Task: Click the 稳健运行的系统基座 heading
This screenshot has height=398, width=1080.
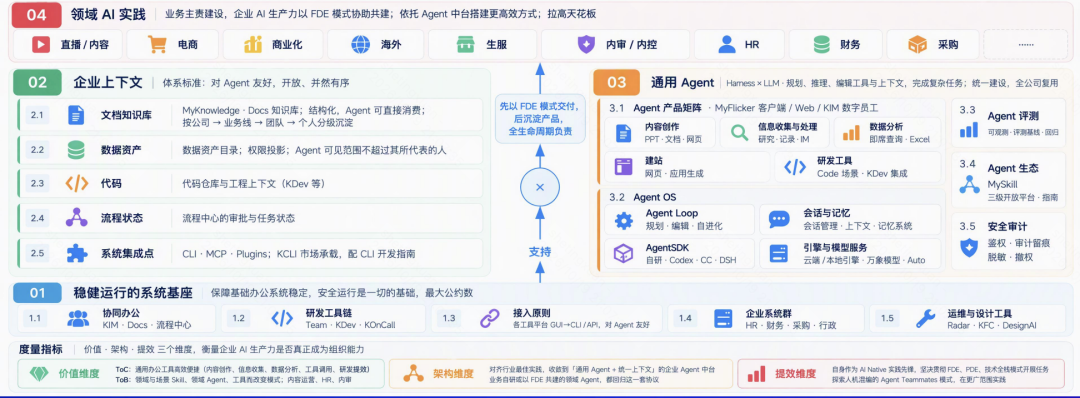Action: (133, 293)
